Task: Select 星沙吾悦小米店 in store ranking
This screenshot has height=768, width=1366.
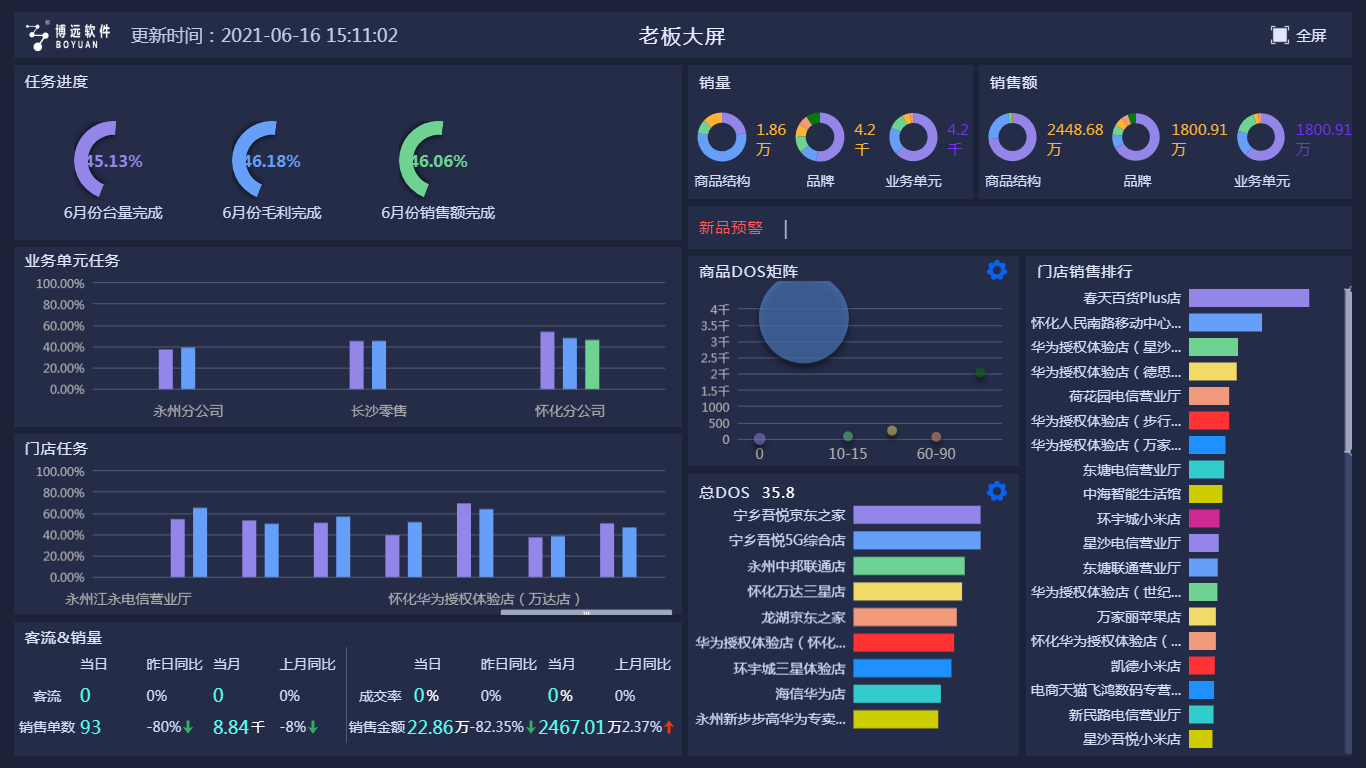Action: click(1131, 739)
